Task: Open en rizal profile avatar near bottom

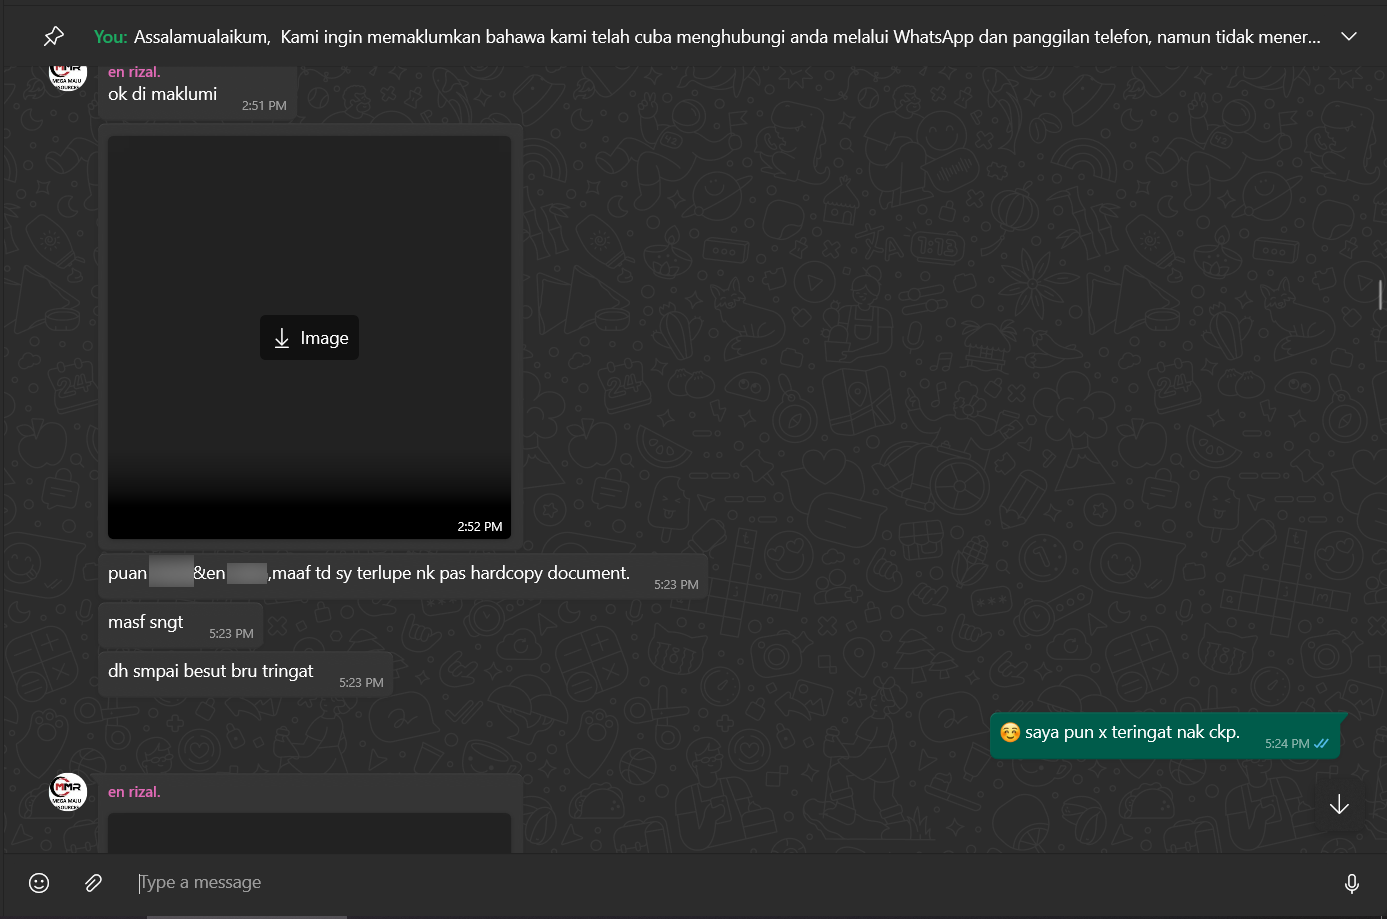Action: [68, 792]
